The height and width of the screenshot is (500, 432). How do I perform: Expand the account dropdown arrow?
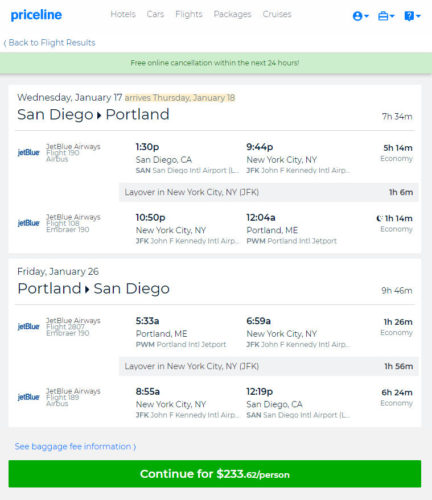coord(366,16)
